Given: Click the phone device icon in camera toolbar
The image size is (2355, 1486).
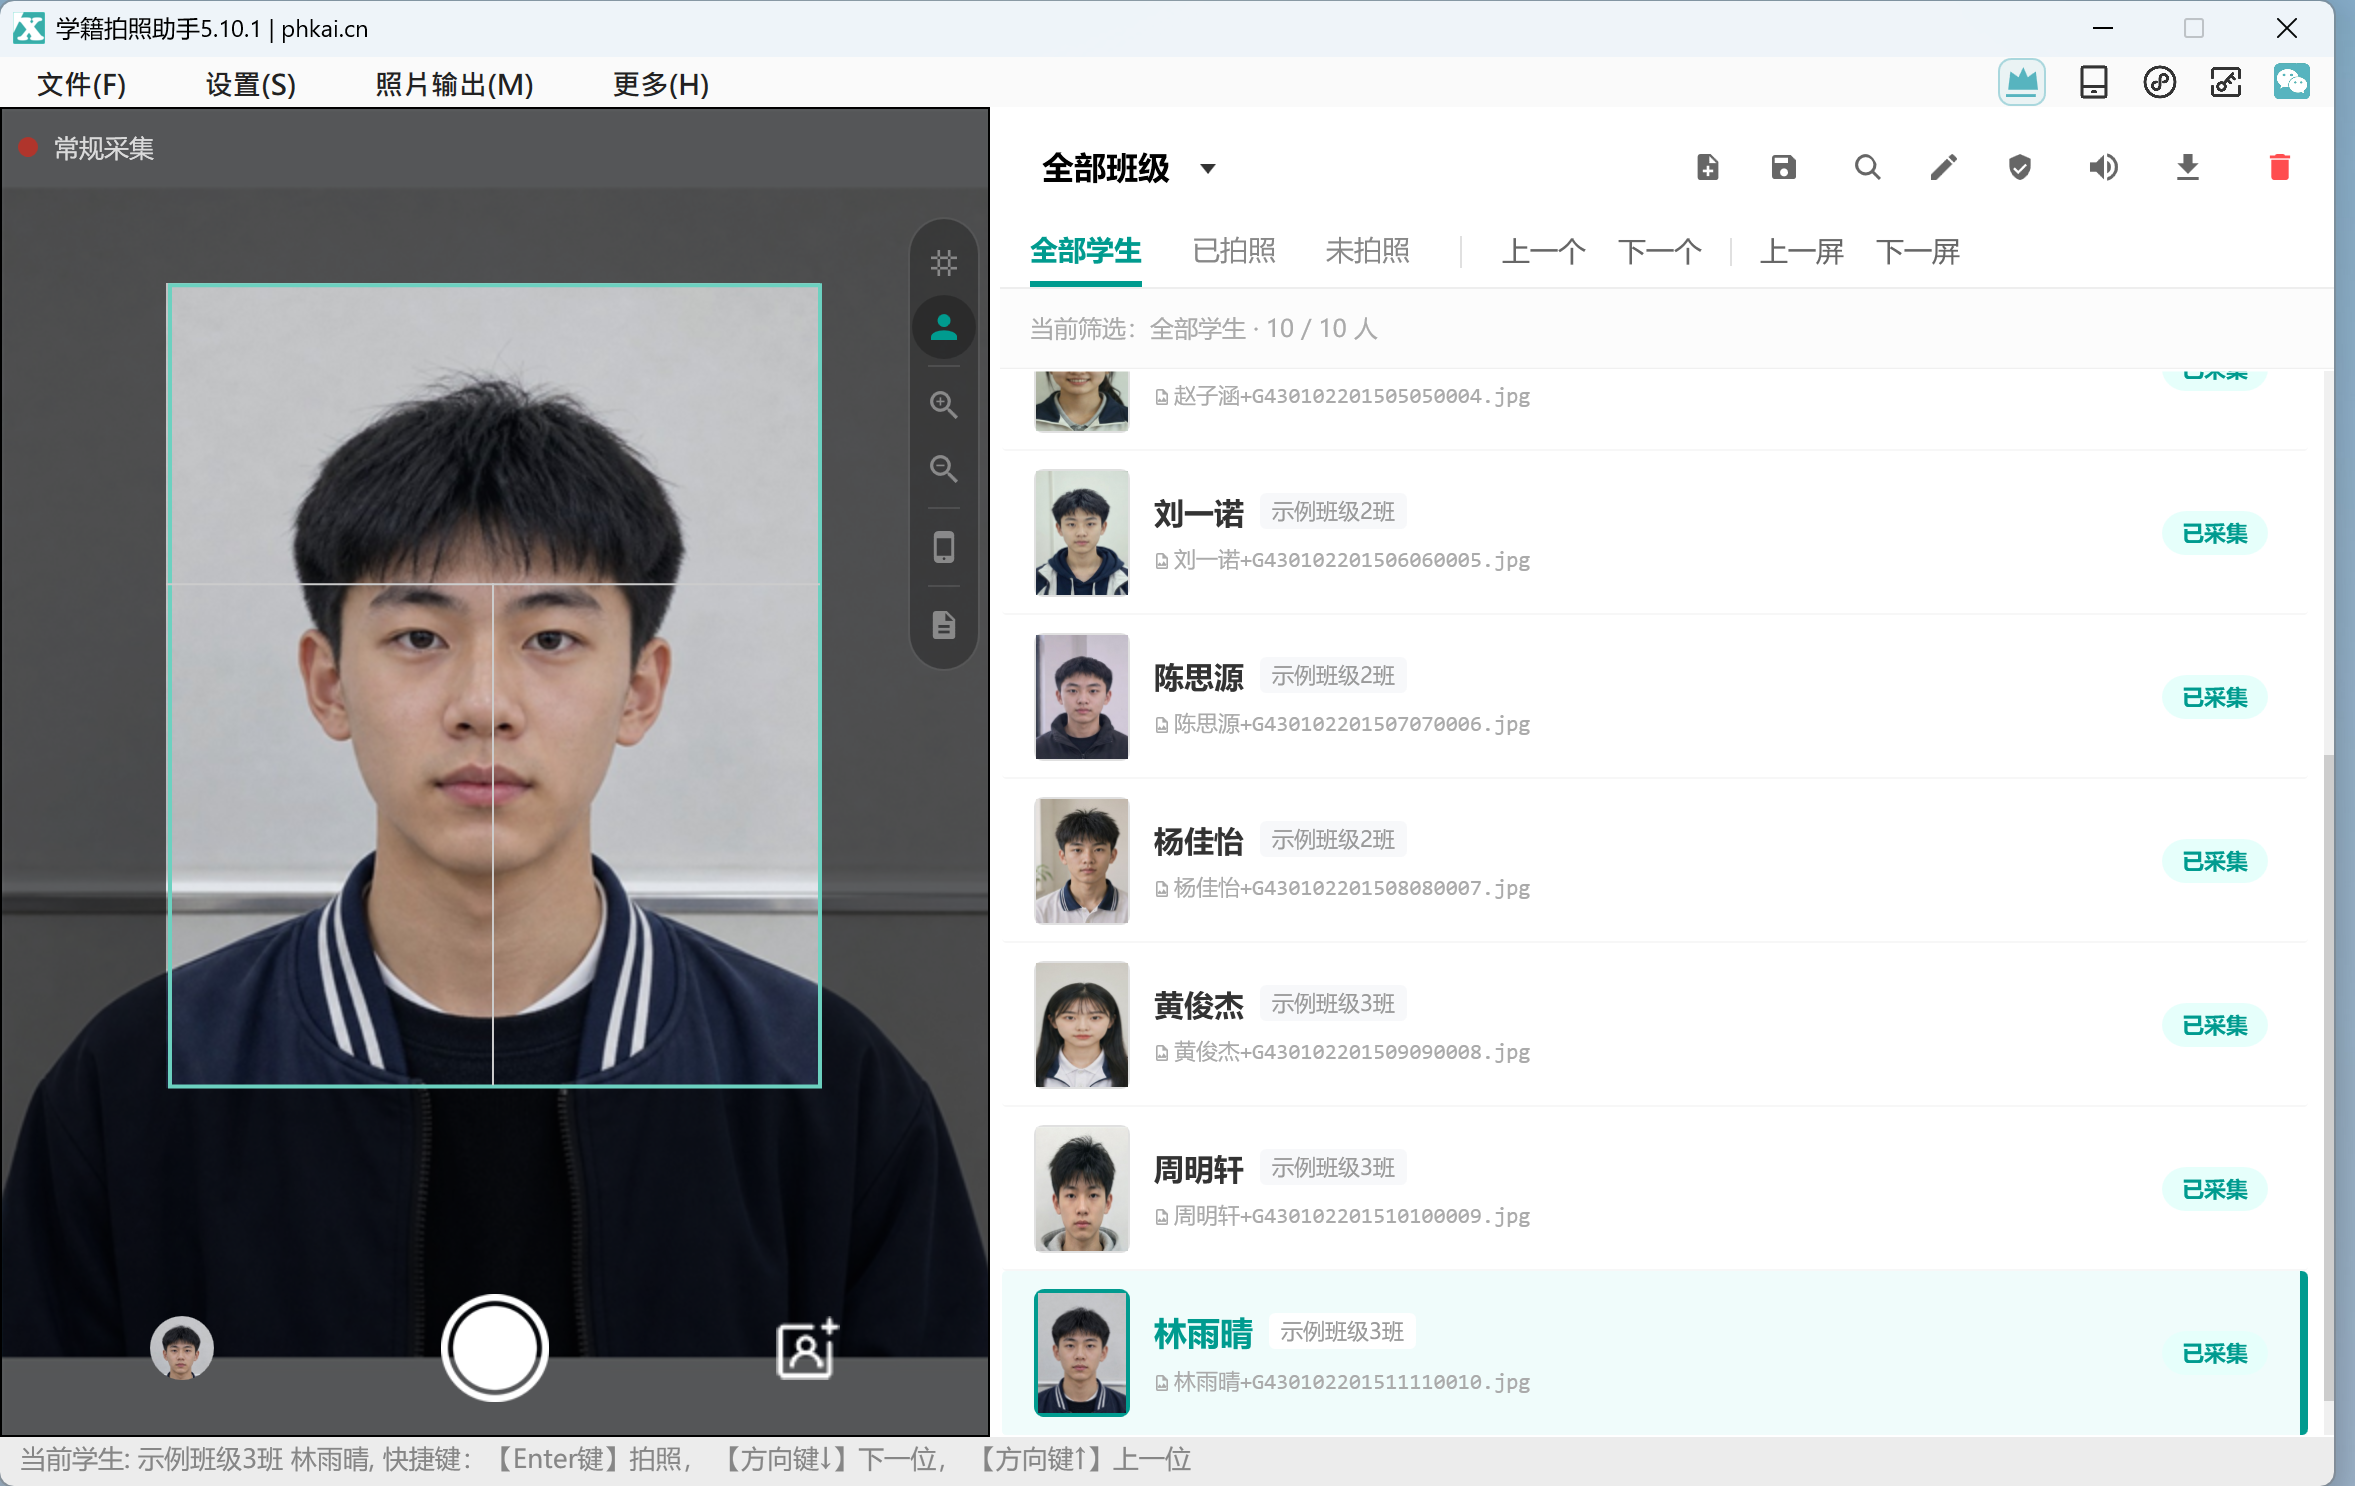Looking at the screenshot, I should pos(943,547).
